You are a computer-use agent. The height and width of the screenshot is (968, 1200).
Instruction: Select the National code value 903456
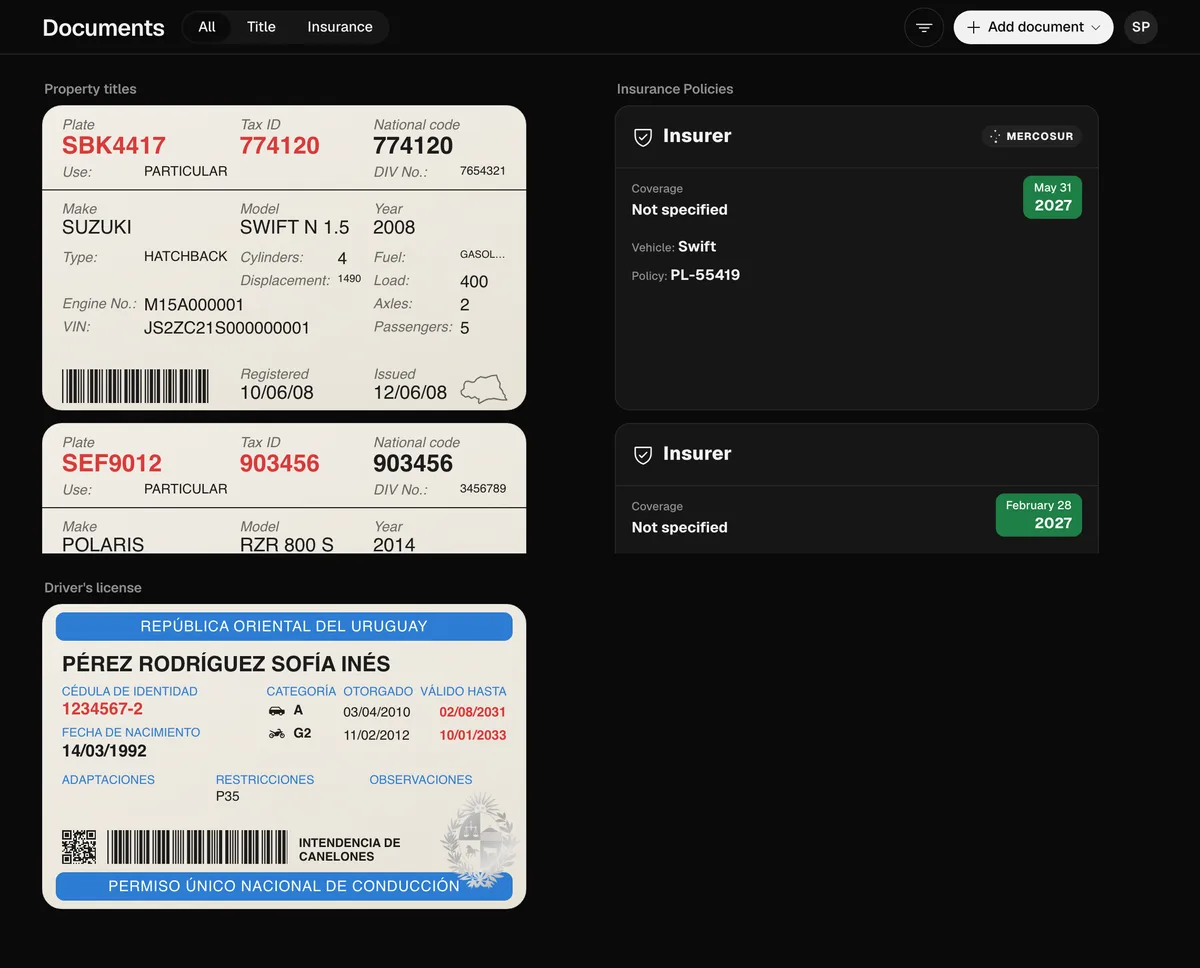pyautogui.click(x=413, y=464)
